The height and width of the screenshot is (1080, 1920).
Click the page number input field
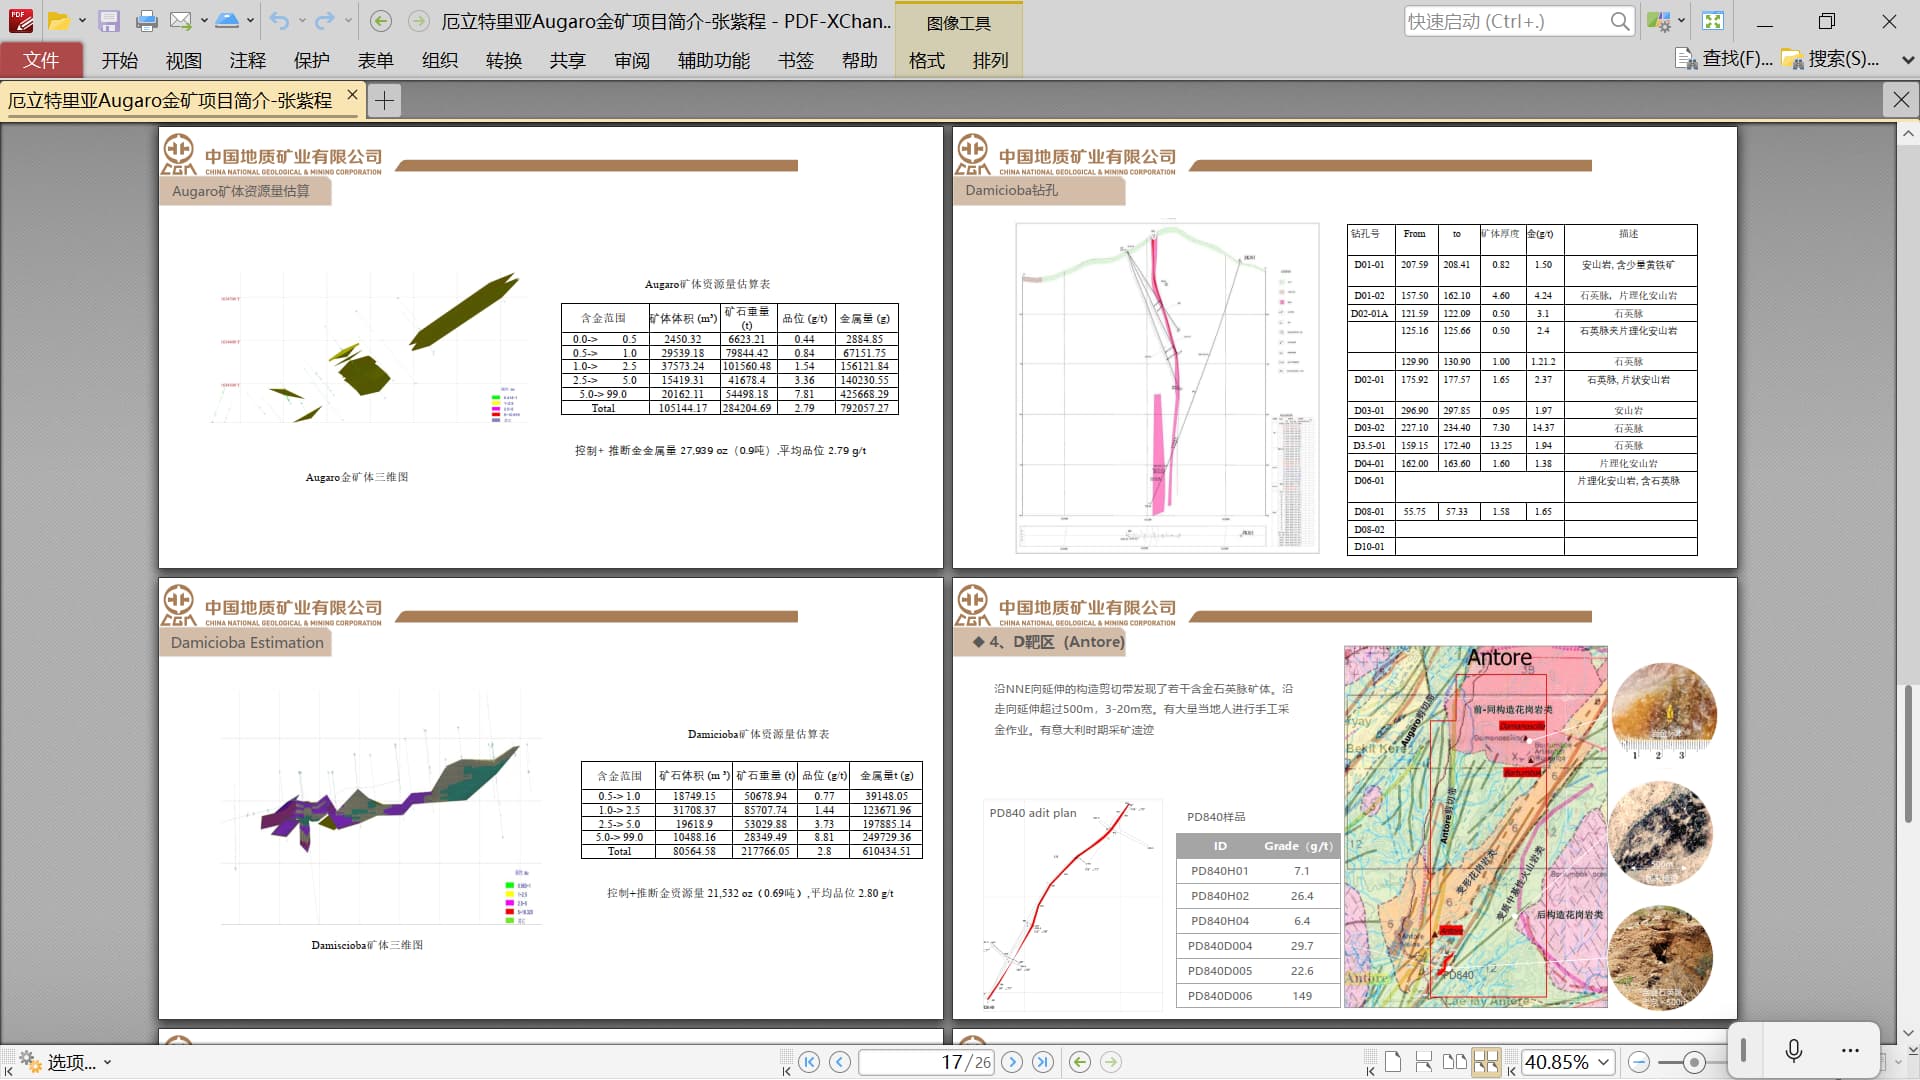[x=925, y=1062]
